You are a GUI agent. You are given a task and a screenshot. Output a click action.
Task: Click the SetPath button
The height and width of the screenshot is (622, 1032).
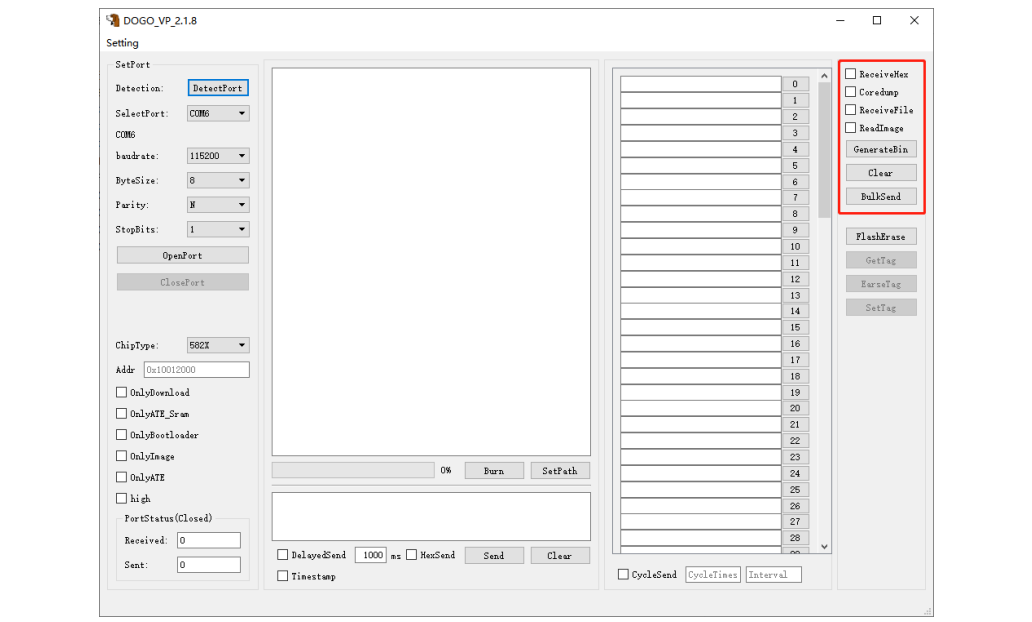point(560,471)
